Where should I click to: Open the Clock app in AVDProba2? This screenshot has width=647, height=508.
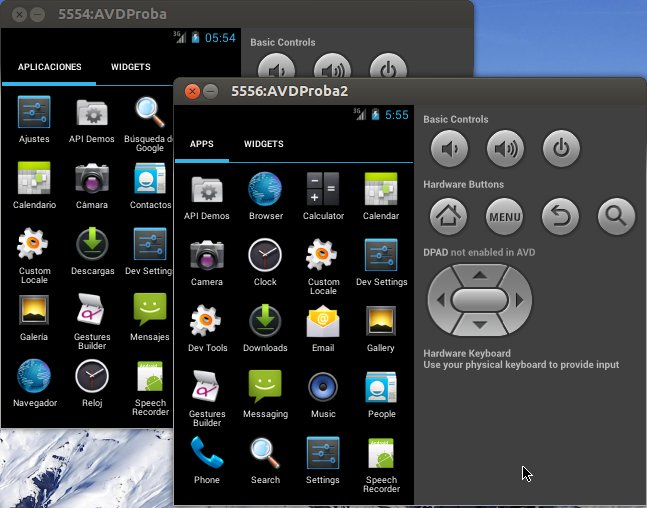click(265, 262)
